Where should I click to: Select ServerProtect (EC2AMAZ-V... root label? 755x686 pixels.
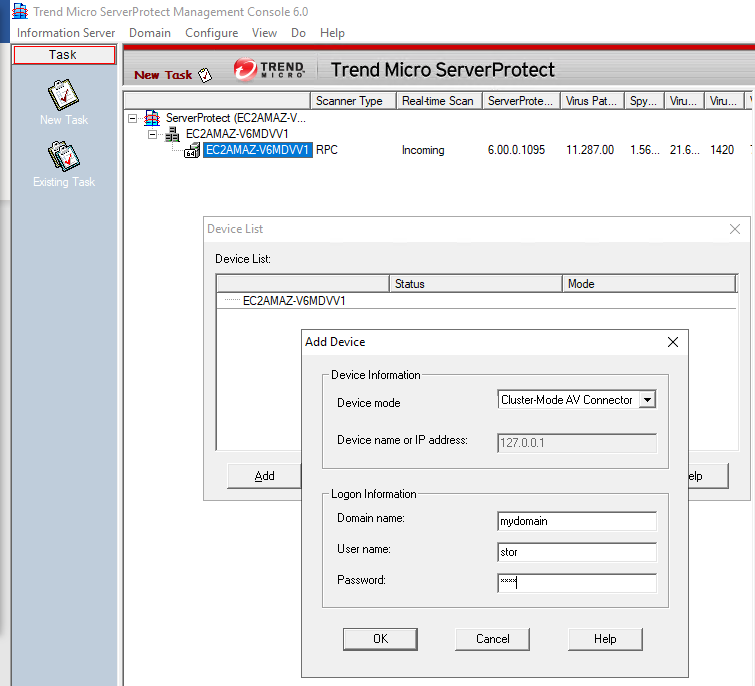[235, 118]
